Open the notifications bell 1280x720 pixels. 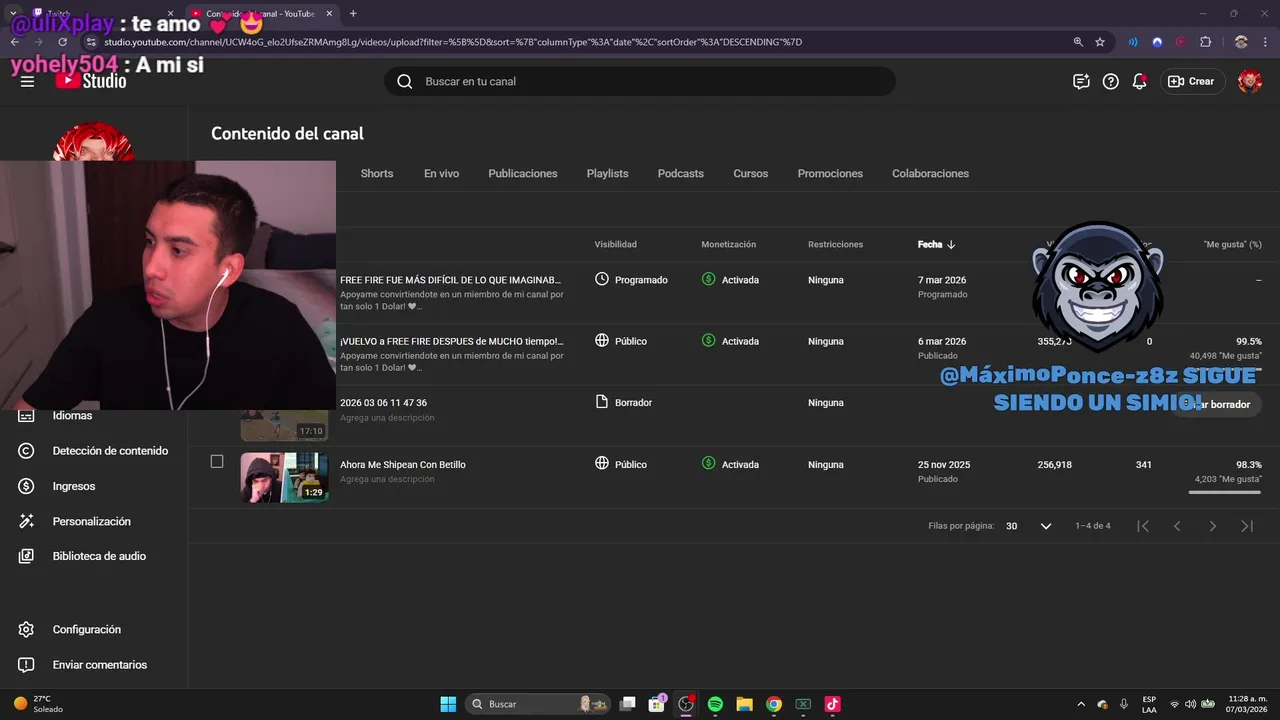pyautogui.click(x=1139, y=81)
